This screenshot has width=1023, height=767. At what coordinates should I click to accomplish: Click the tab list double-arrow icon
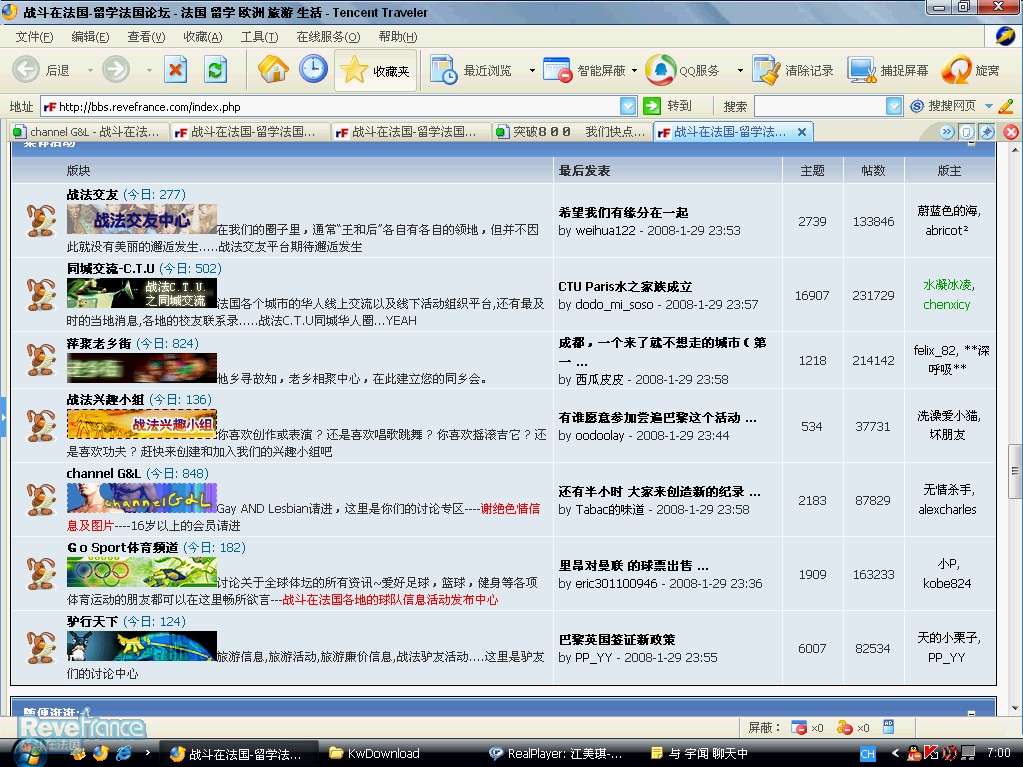click(947, 132)
